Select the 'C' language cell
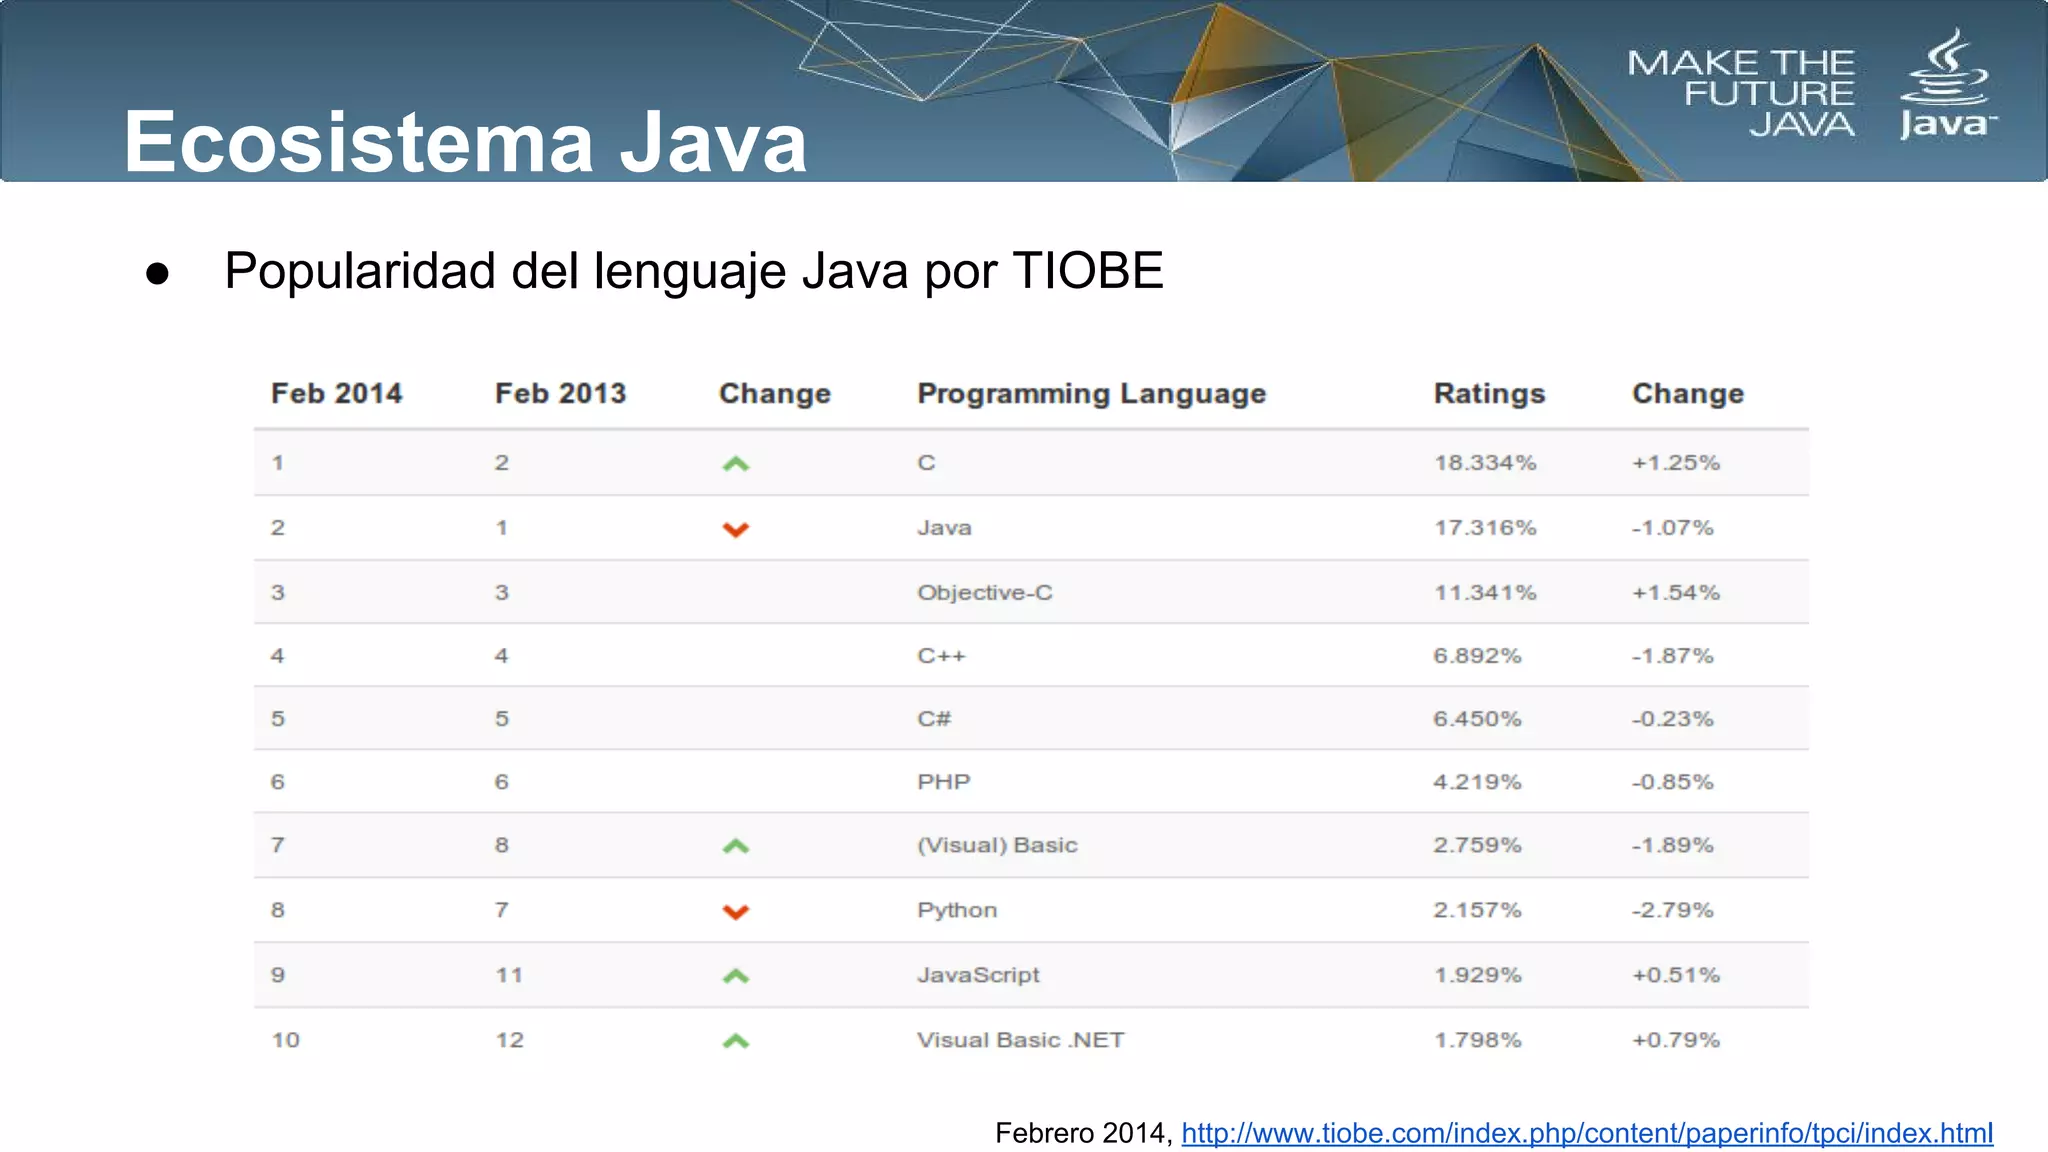This screenshot has width=2048, height=1152. tap(927, 463)
